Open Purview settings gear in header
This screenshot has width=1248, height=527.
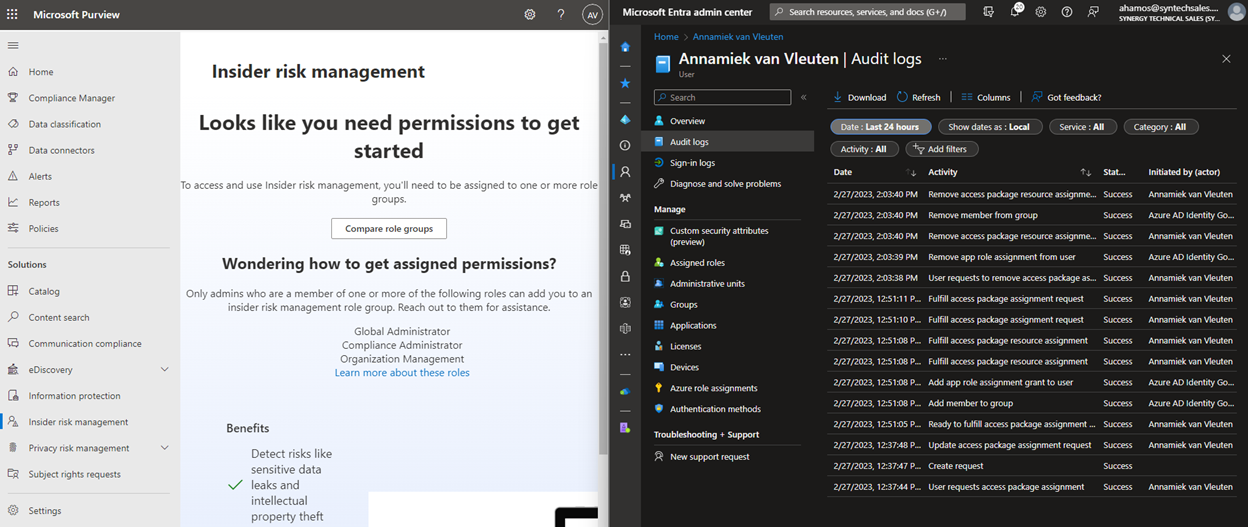530,15
